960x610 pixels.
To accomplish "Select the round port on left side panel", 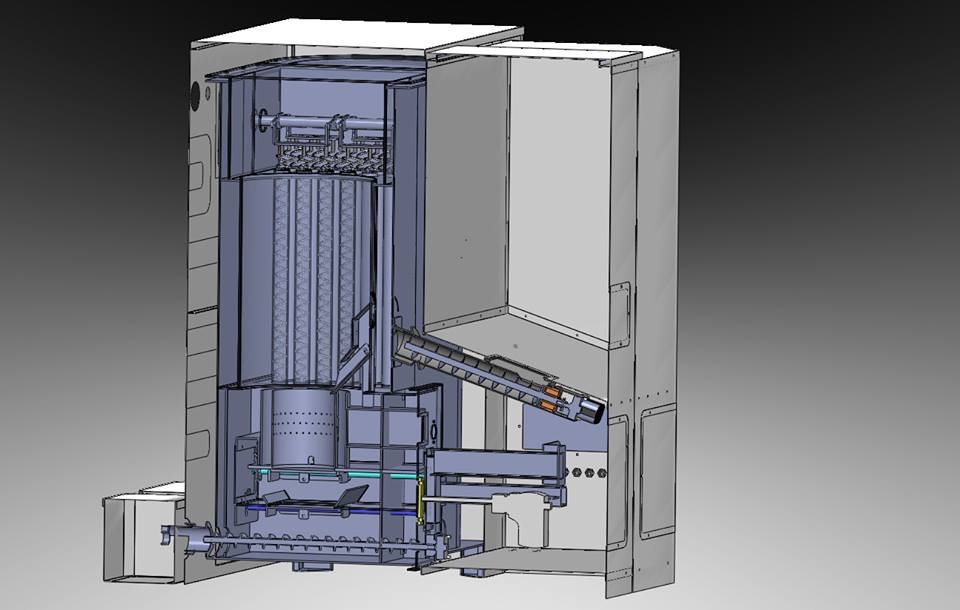I will 195,97.
